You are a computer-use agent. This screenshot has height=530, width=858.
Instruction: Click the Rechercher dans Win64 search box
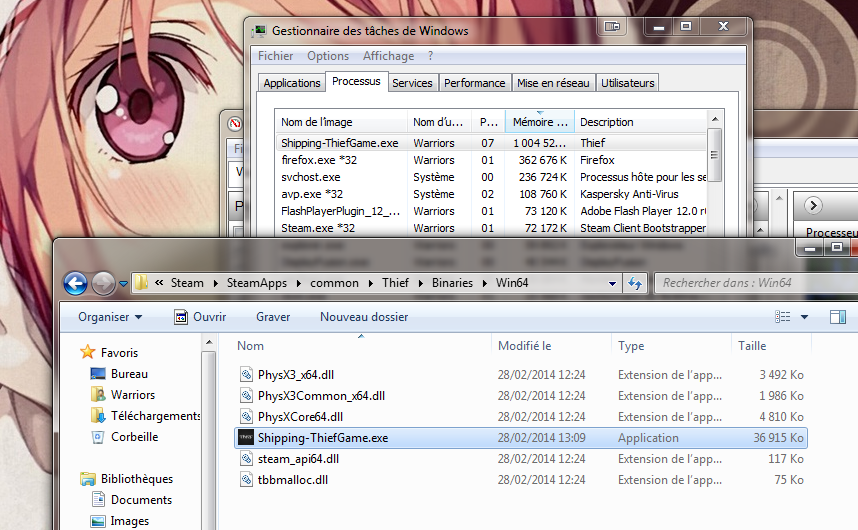click(x=756, y=283)
